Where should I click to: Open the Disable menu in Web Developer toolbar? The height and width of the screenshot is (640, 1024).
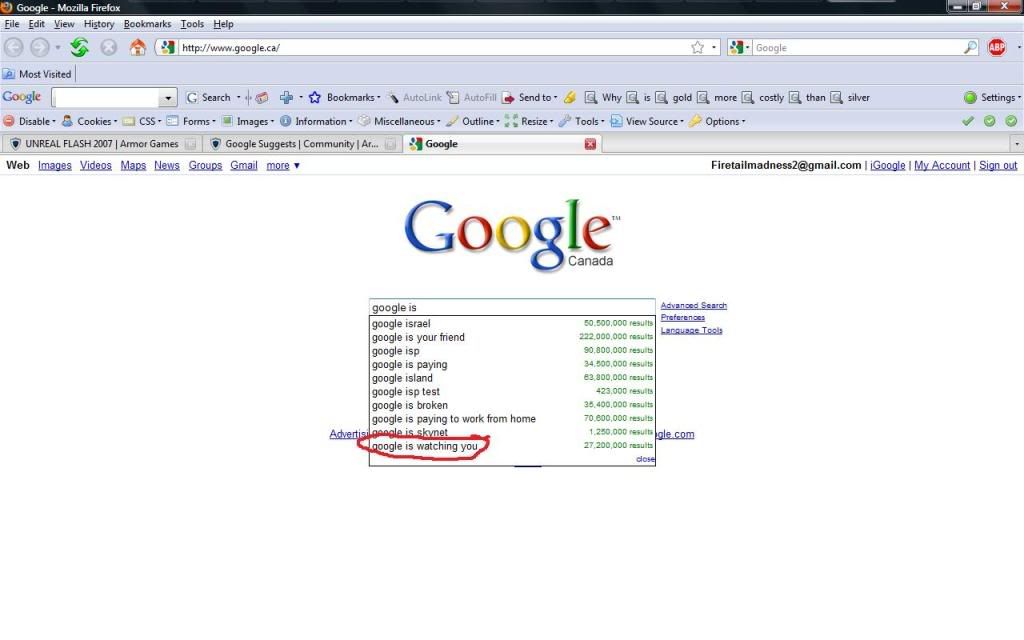pos(29,121)
